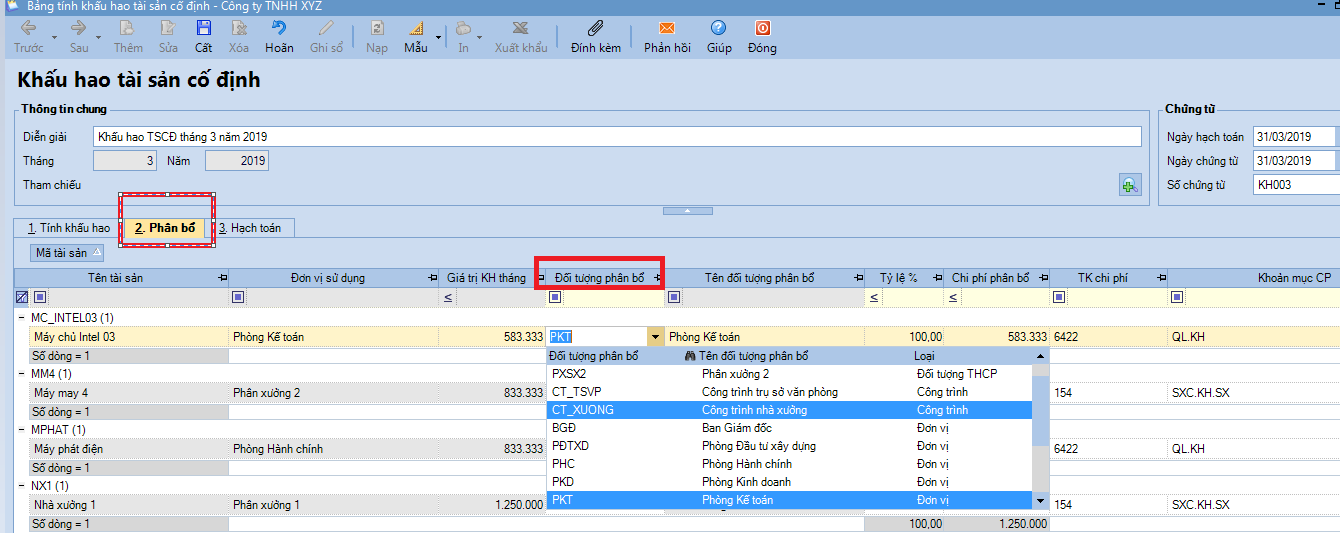Open filter operator under Đối tượng phân bổ
This screenshot has height=533, width=1340.
[555, 297]
